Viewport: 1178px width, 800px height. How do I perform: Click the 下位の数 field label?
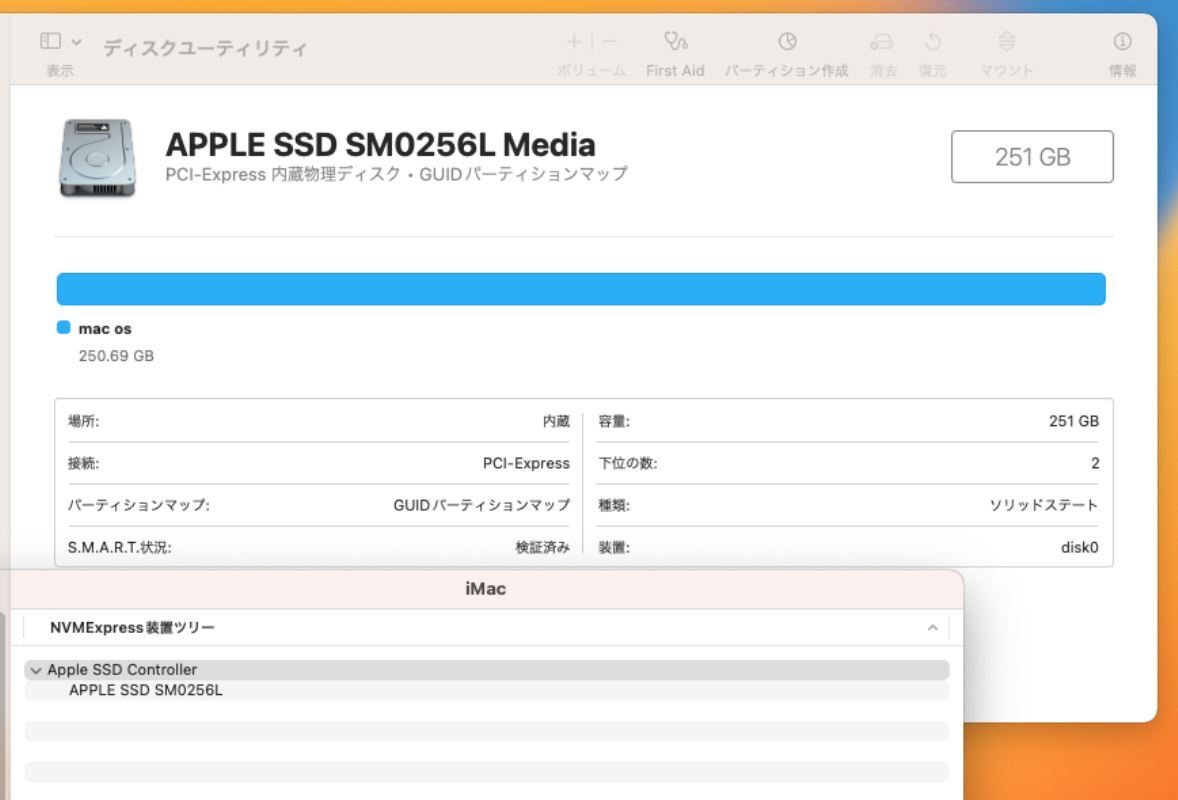pyautogui.click(x=627, y=463)
